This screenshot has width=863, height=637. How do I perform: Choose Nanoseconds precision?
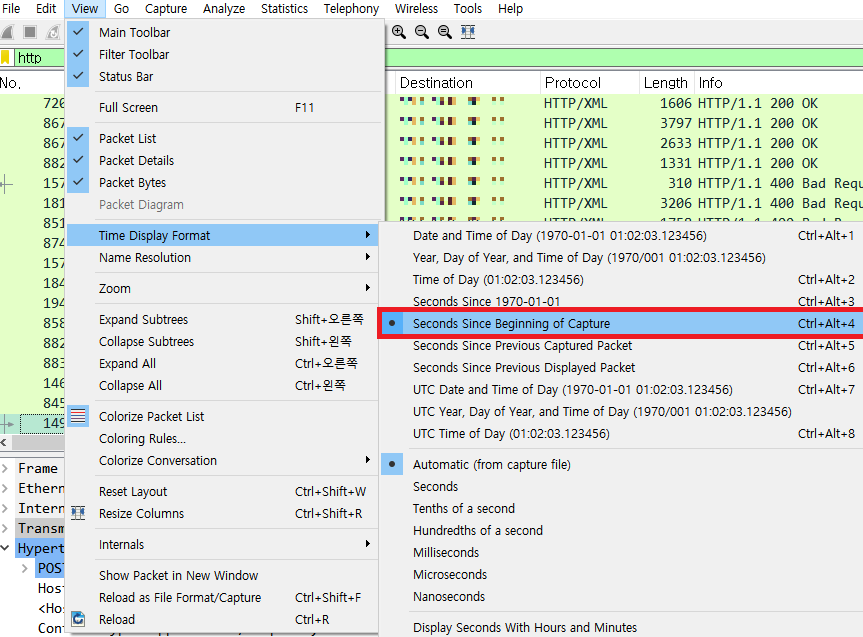[620, 596]
